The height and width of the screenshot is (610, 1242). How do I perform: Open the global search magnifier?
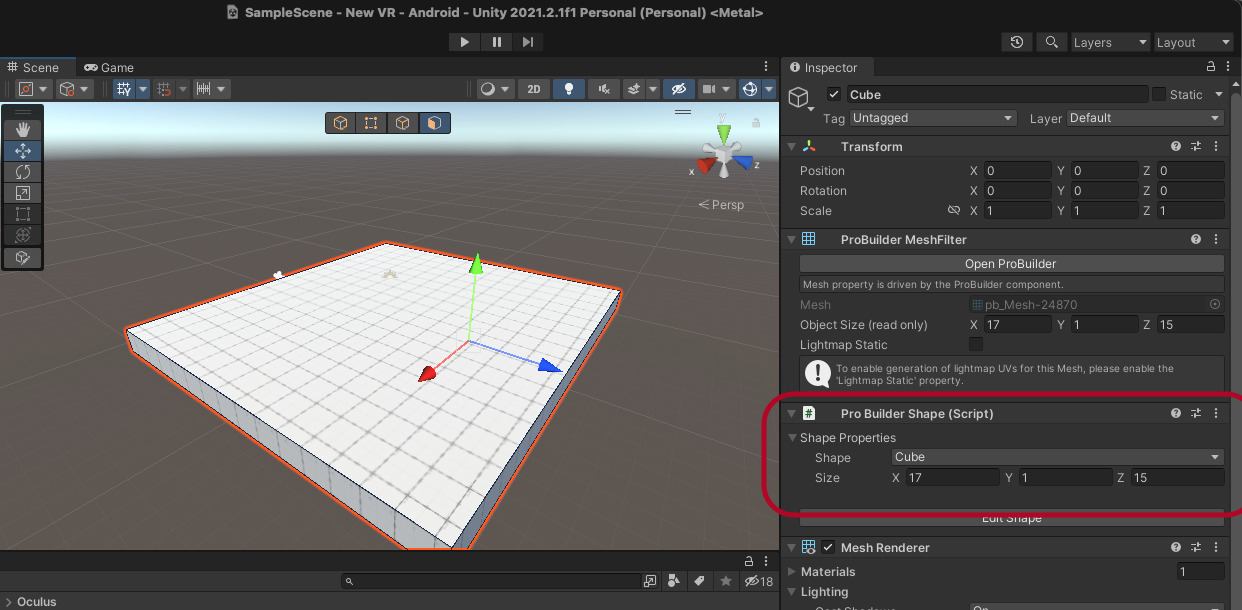pyautogui.click(x=1051, y=42)
